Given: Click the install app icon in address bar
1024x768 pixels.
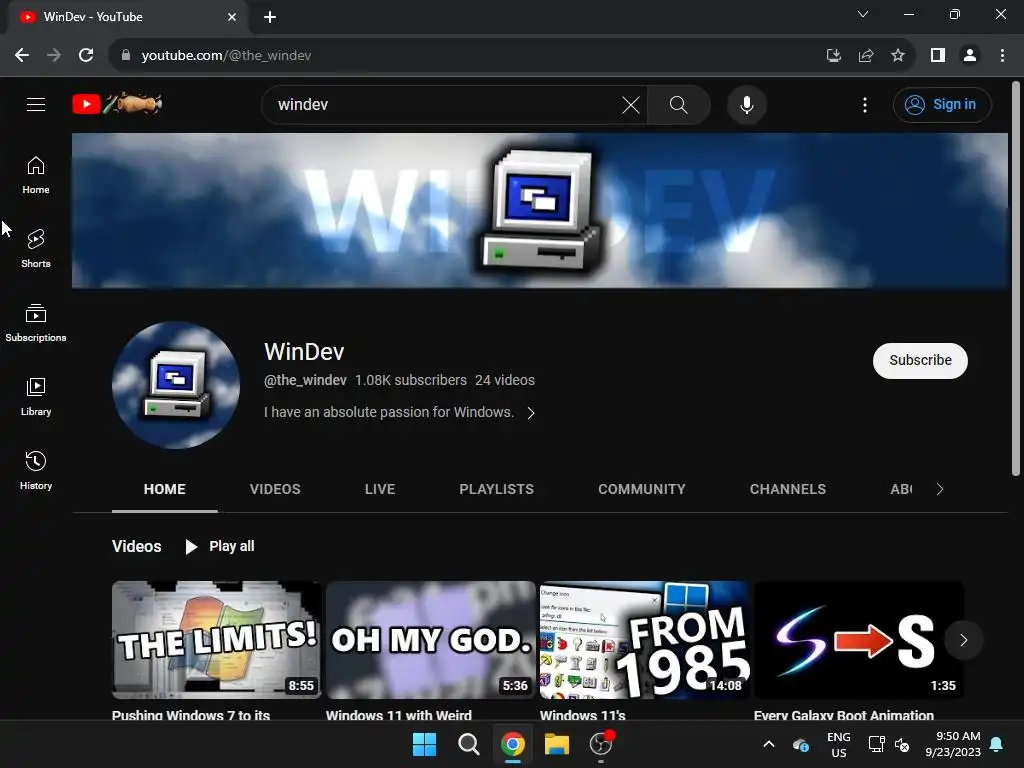Looking at the screenshot, I should point(833,56).
